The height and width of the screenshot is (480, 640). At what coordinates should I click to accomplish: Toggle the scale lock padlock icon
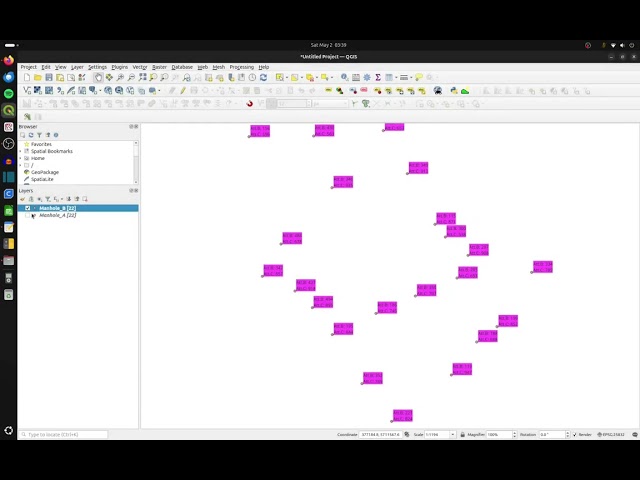pos(462,435)
